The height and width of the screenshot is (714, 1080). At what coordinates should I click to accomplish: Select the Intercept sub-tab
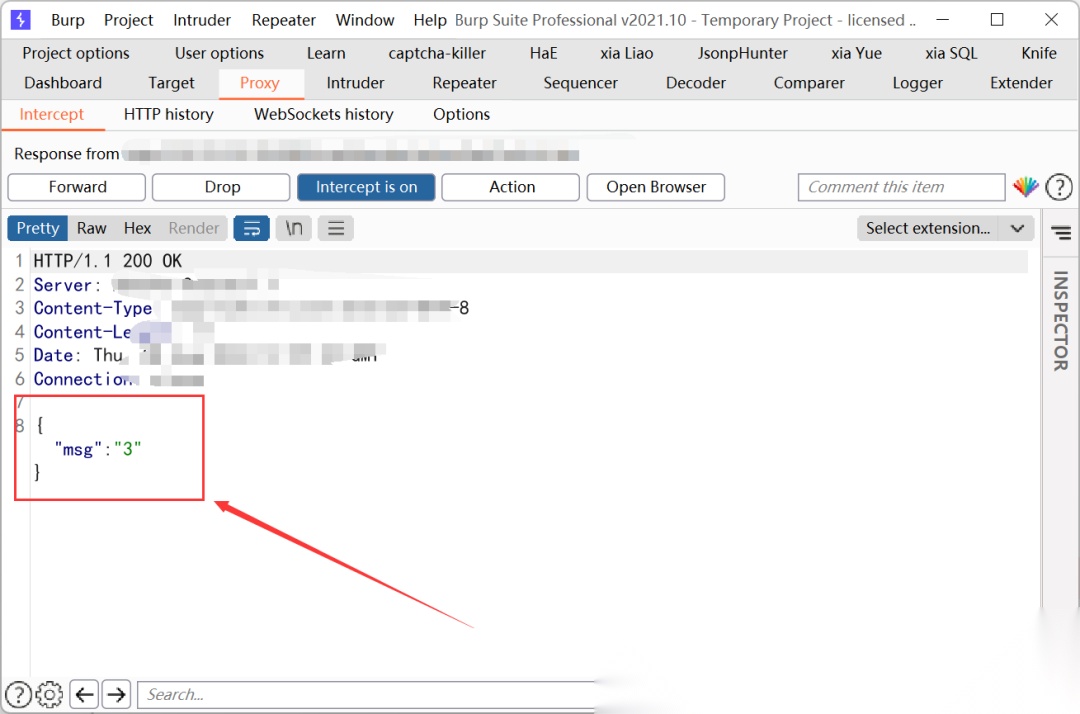[52, 114]
